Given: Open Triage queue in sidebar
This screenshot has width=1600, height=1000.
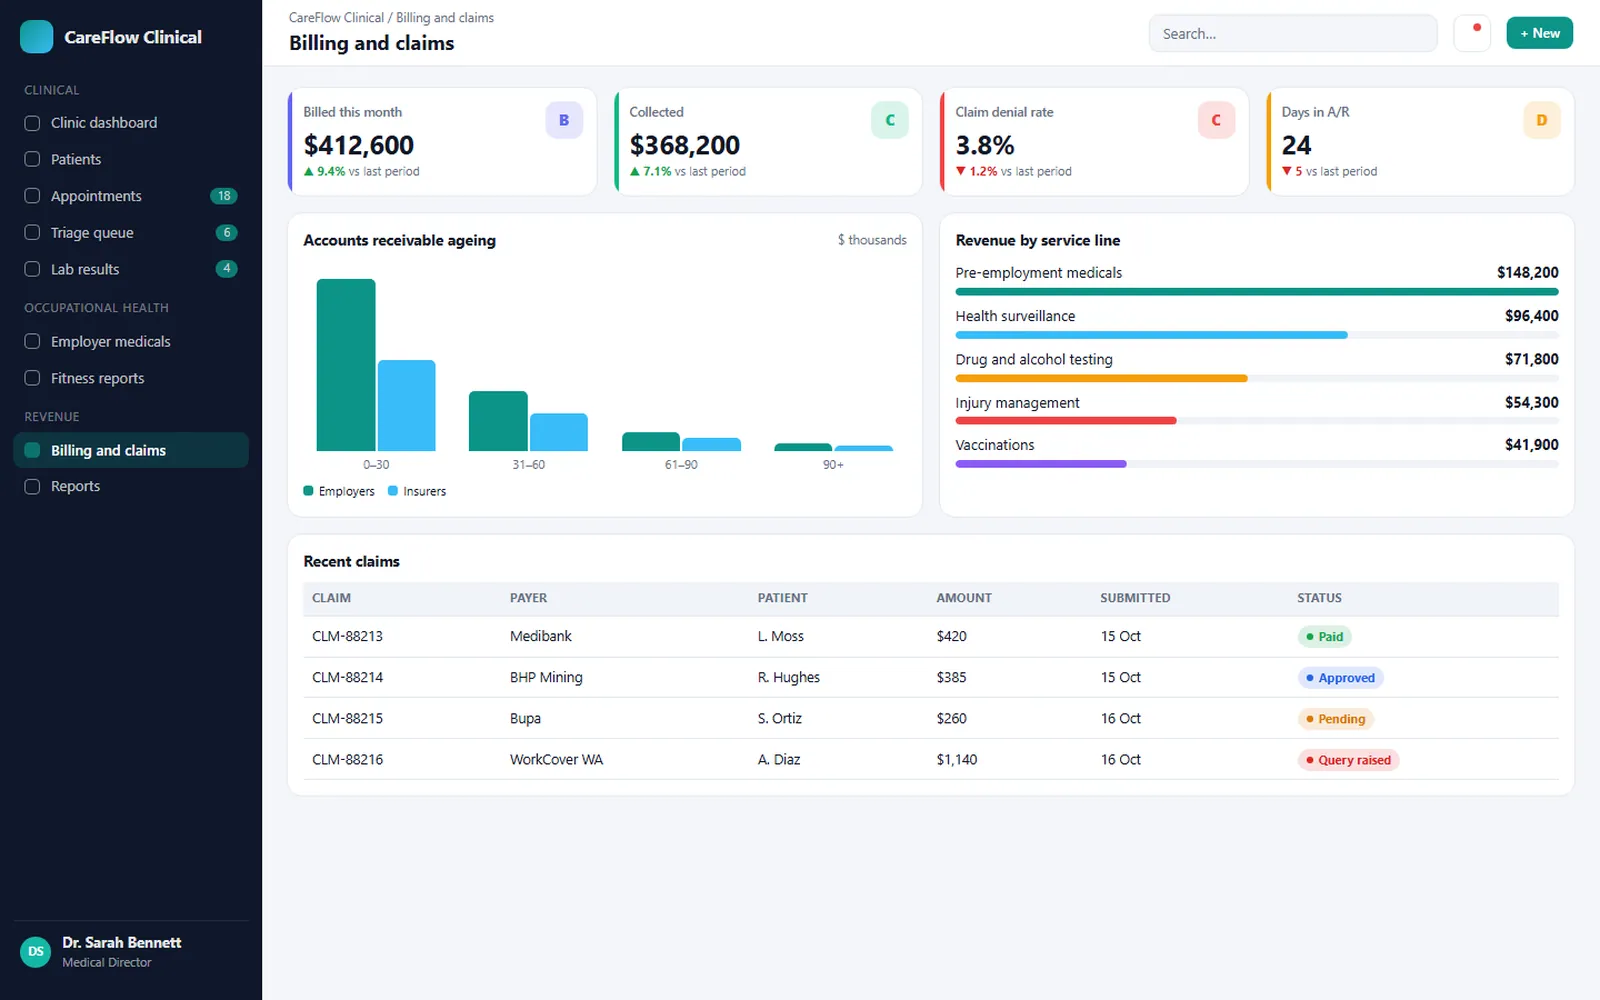Looking at the screenshot, I should click(131, 233).
